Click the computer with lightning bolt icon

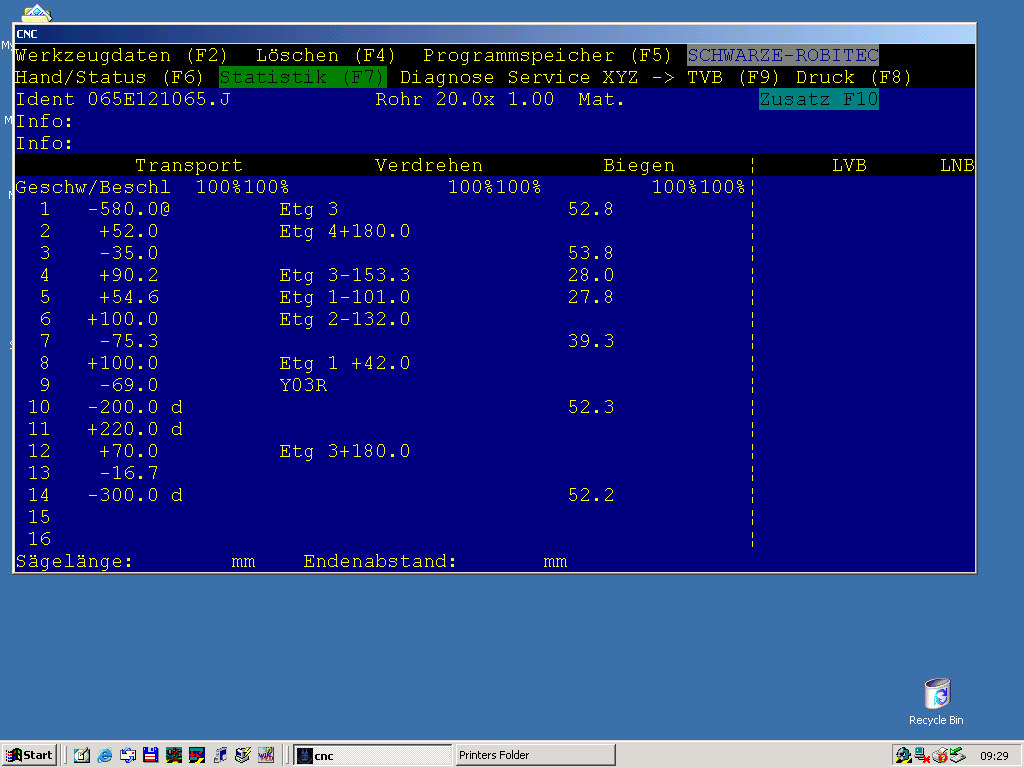243,756
